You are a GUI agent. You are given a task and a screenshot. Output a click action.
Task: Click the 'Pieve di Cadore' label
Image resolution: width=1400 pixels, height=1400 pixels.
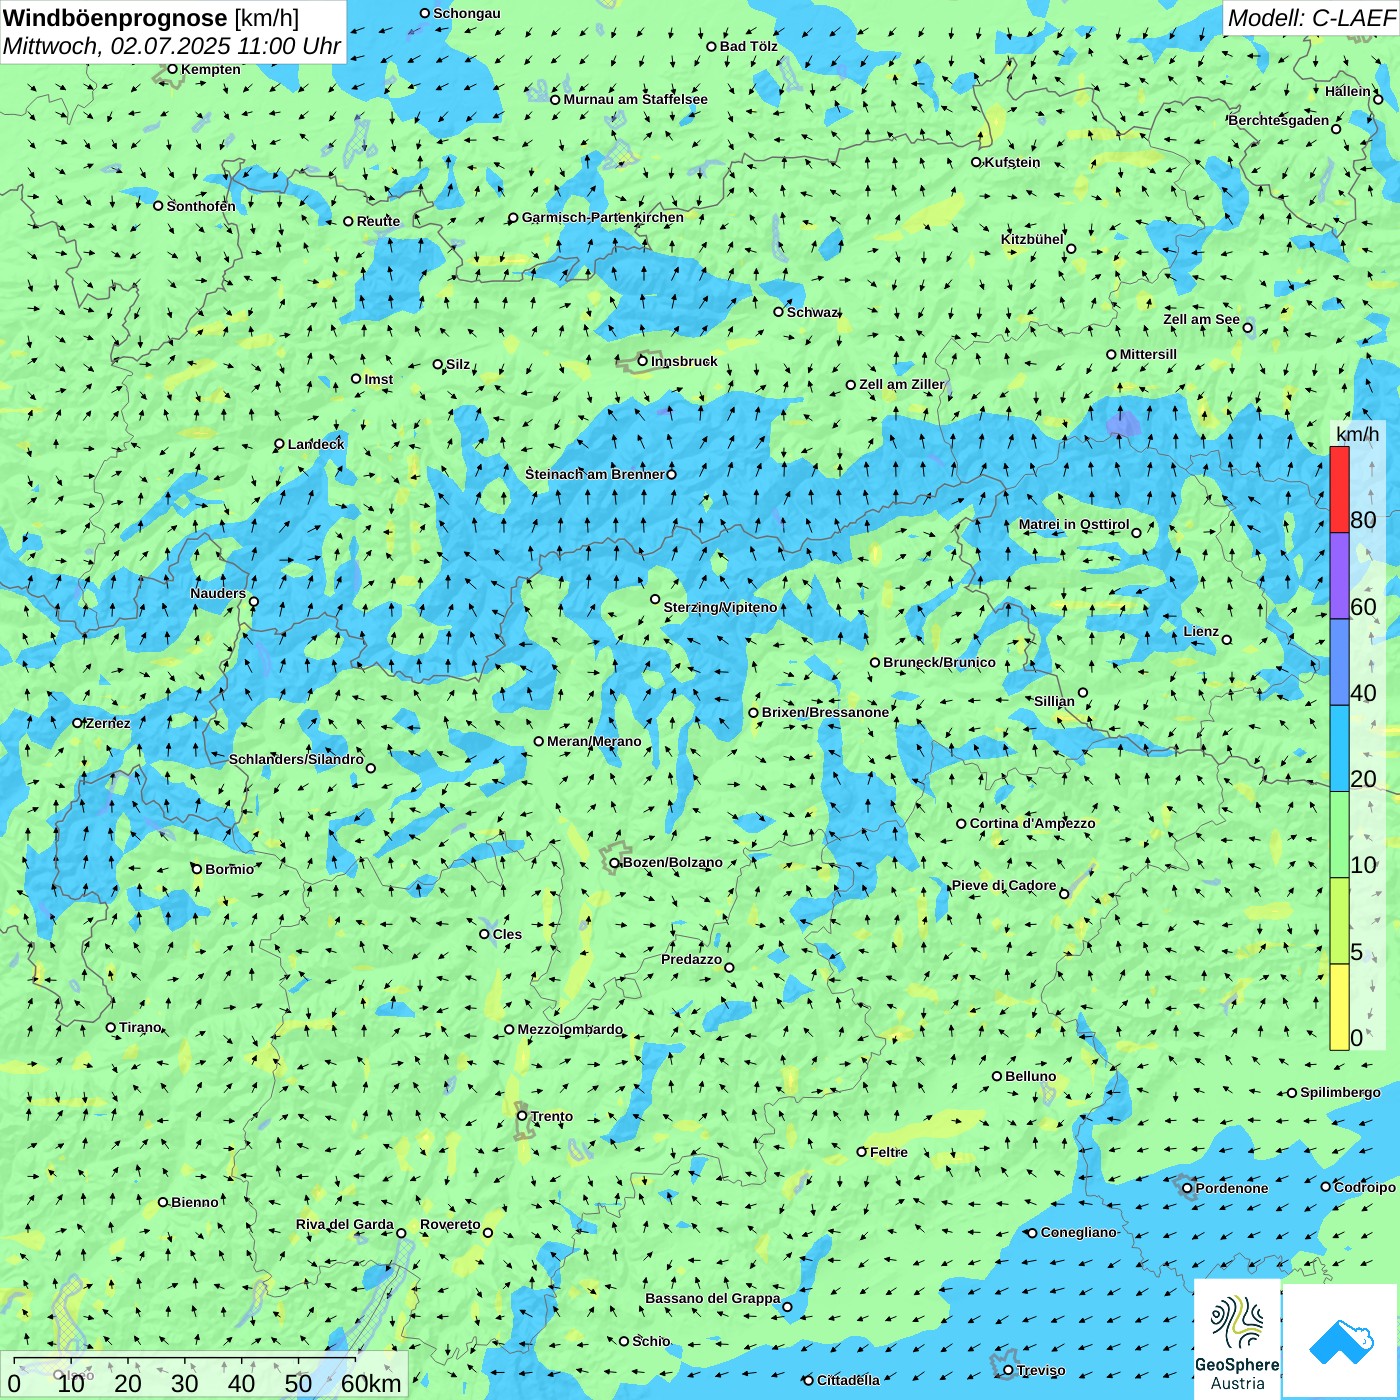pyautogui.click(x=1004, y=885)
